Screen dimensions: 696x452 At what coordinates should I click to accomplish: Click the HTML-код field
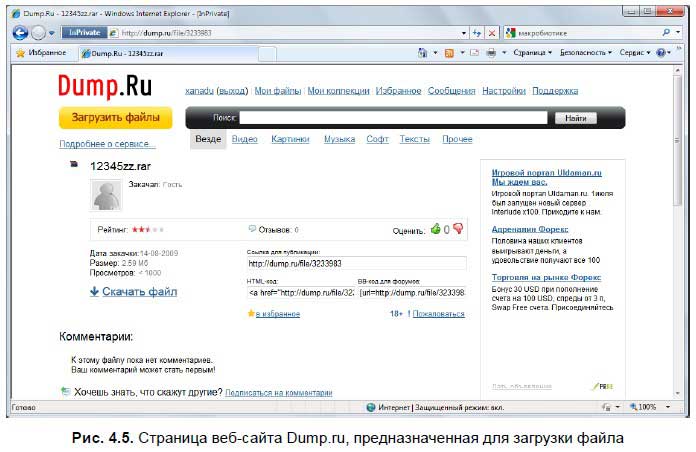coord(301,293)
